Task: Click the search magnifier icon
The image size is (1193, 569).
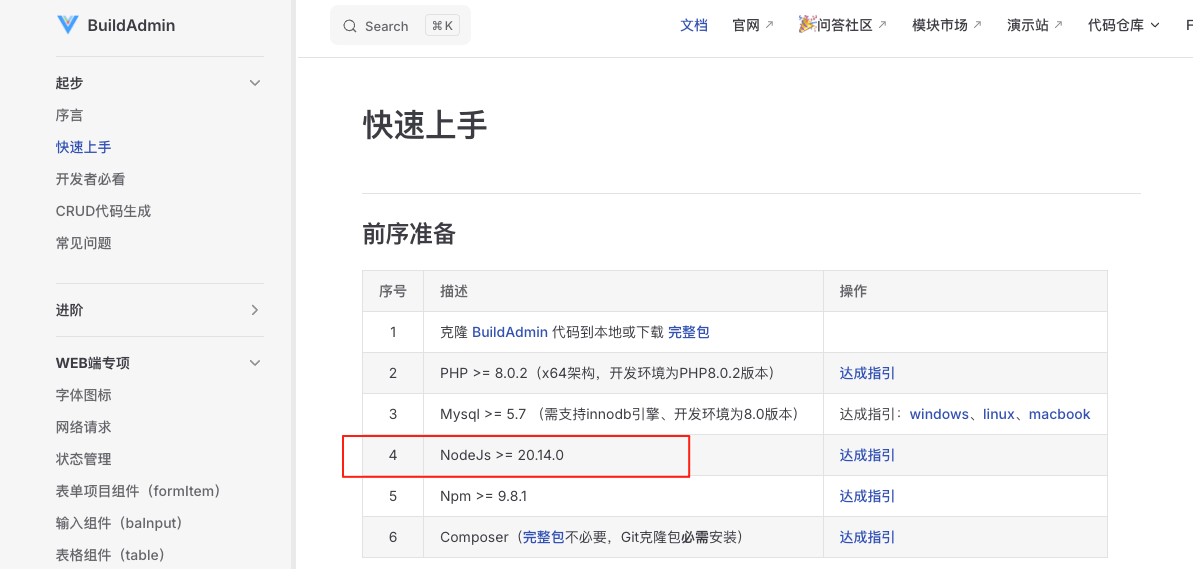Action: pos(350,26)
